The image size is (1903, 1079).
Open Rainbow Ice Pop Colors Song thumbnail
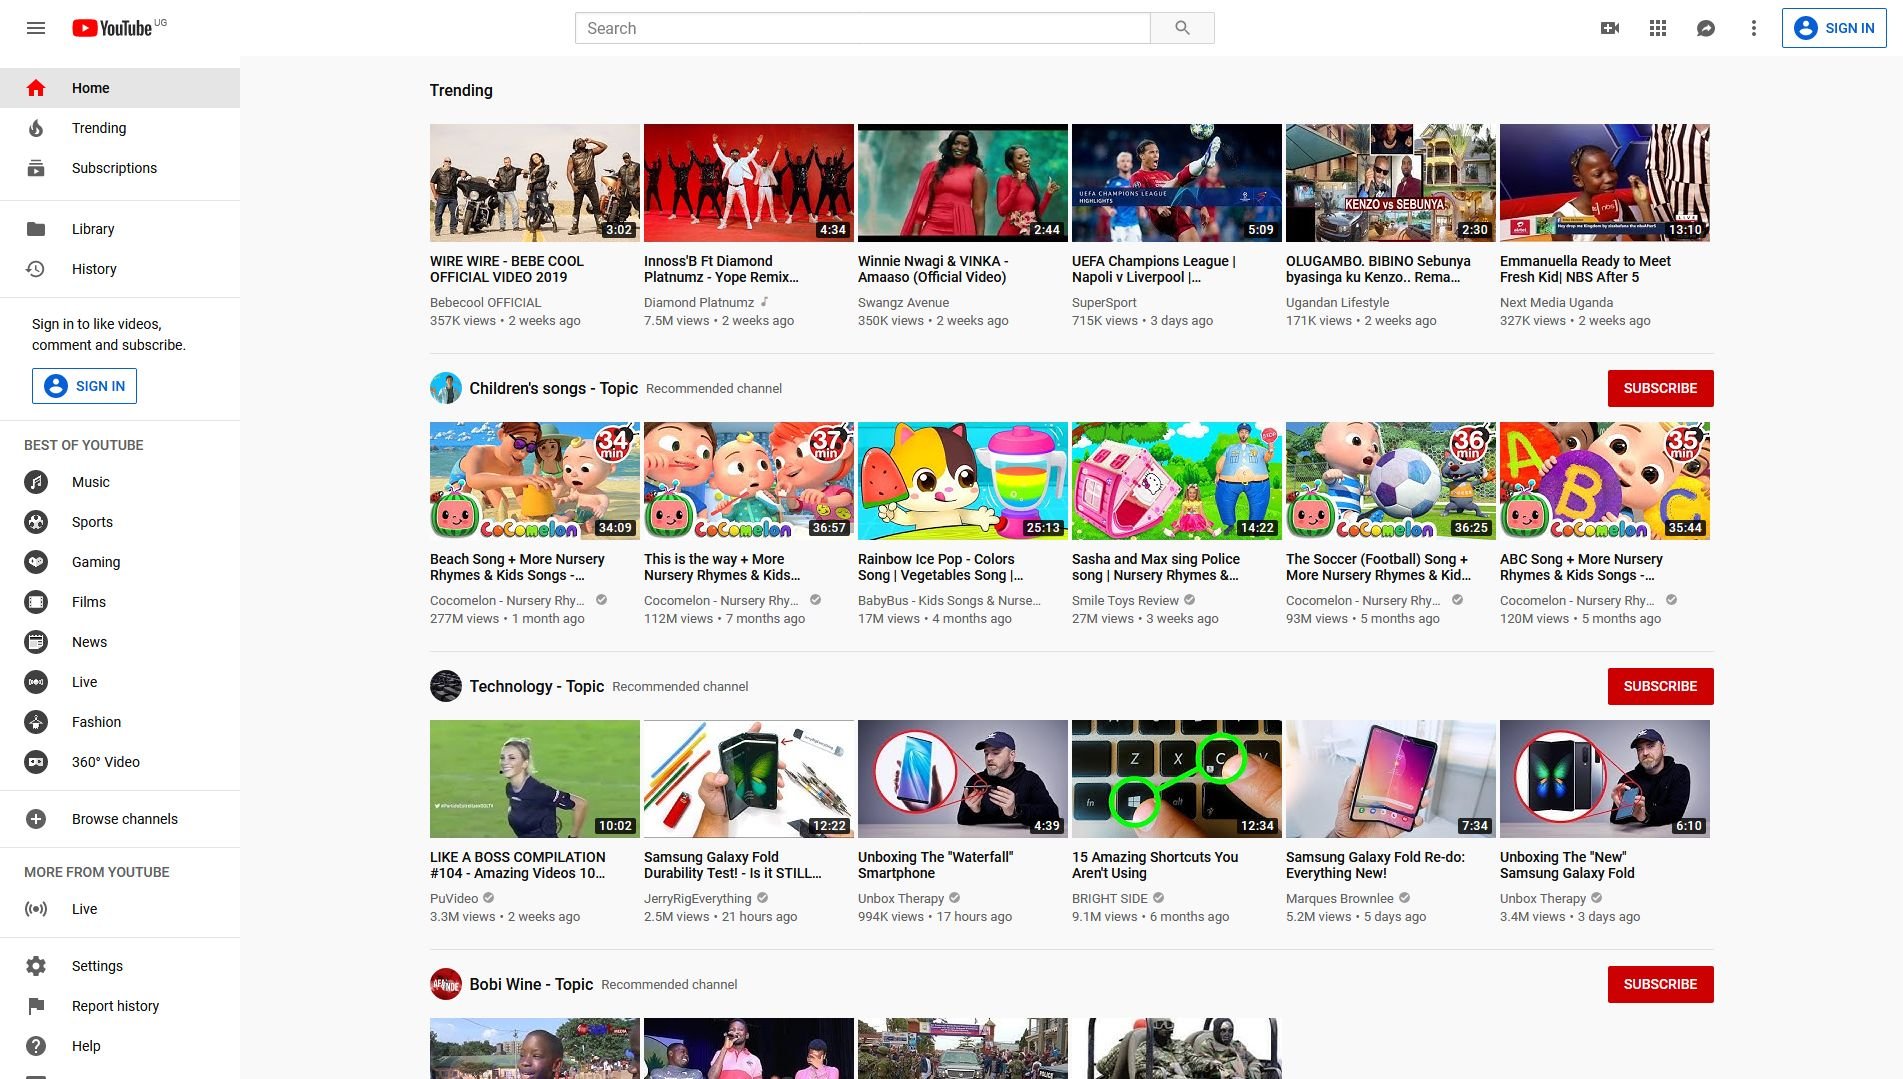click(x=963, y=481)
